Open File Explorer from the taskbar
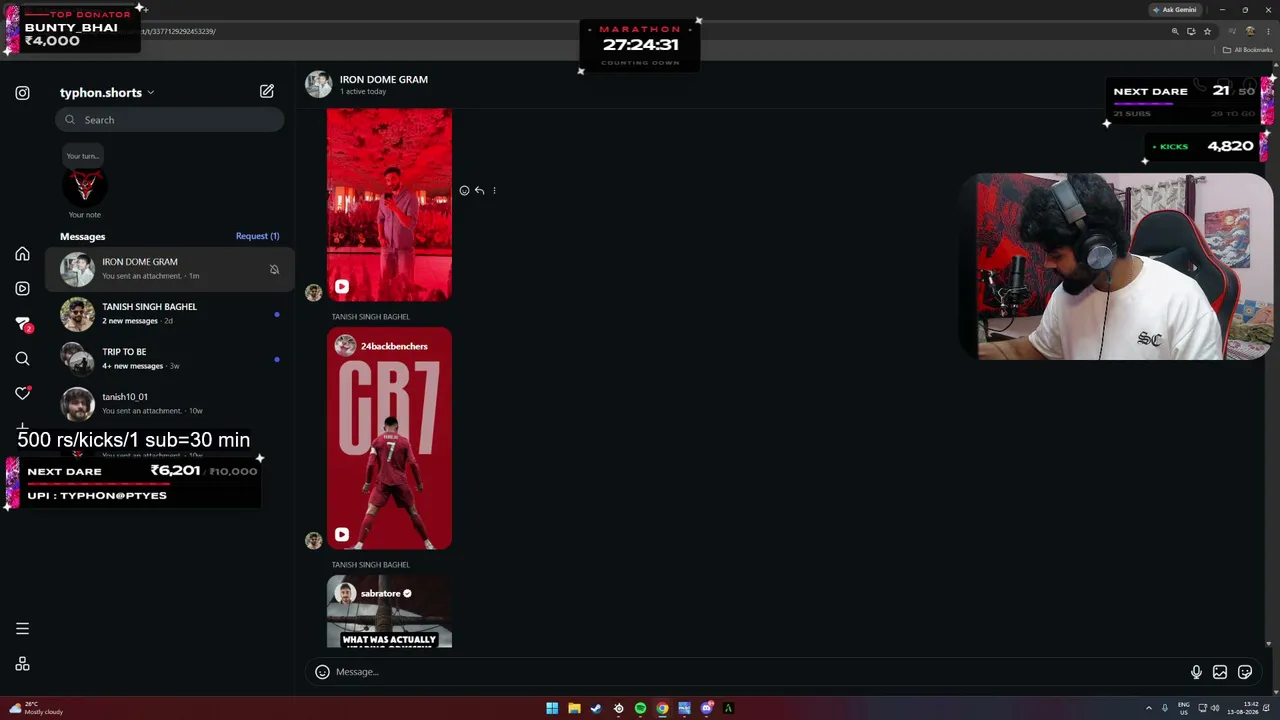 click(x=574, y=709)
